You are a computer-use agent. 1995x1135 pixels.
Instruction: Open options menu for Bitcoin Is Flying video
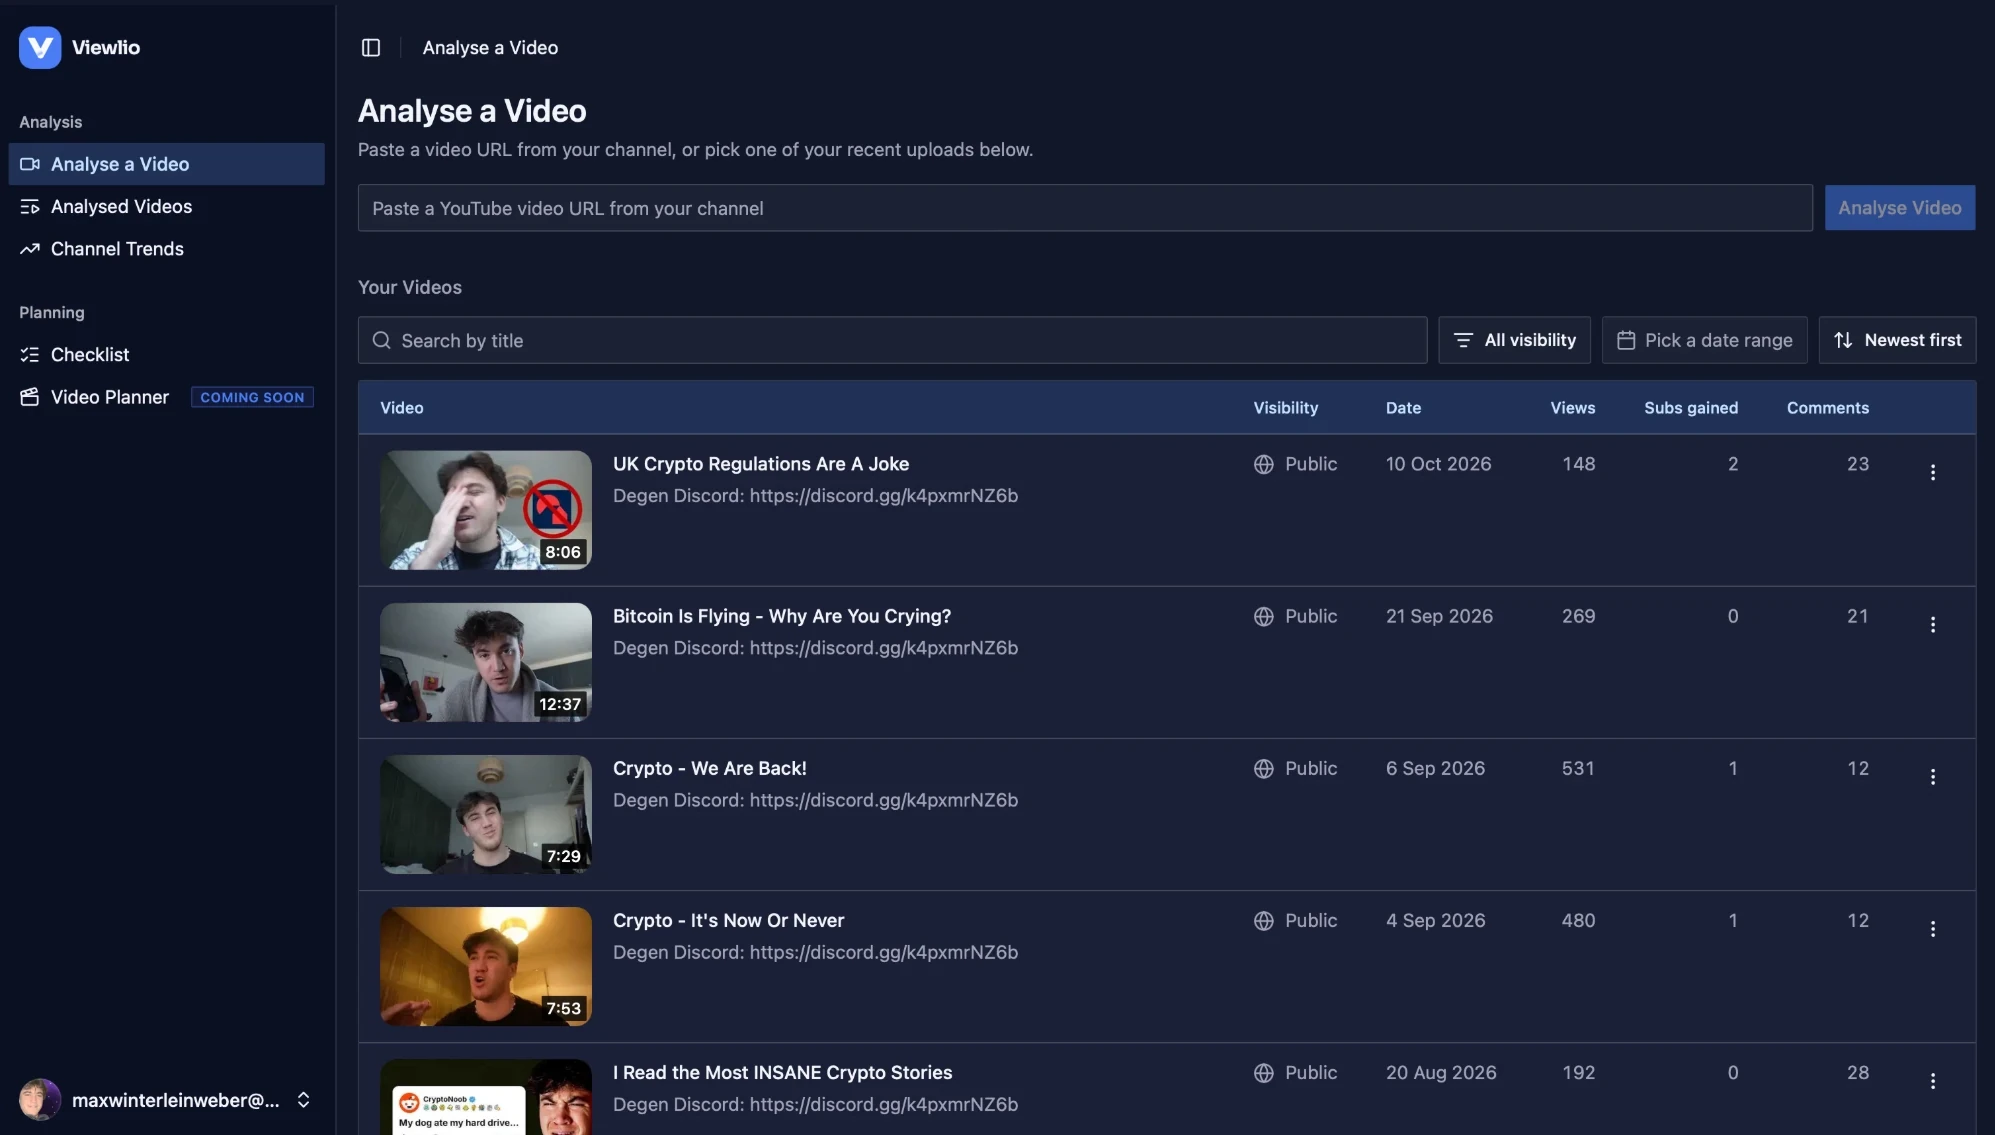(1933, 625)
